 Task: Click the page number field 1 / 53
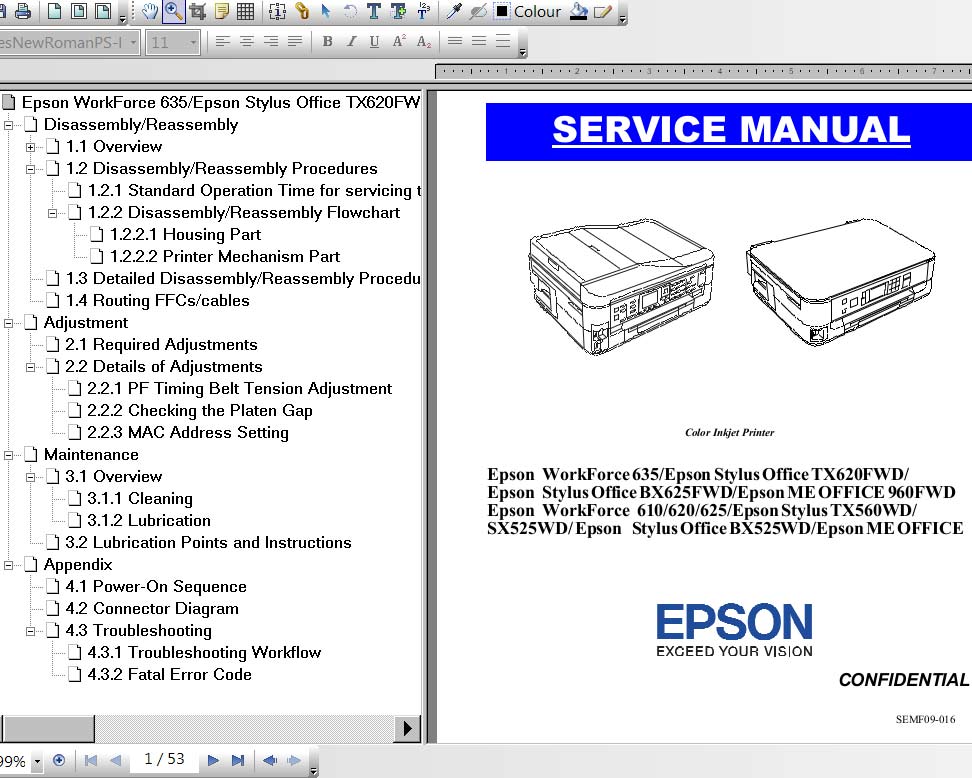[x=164, y=759]
